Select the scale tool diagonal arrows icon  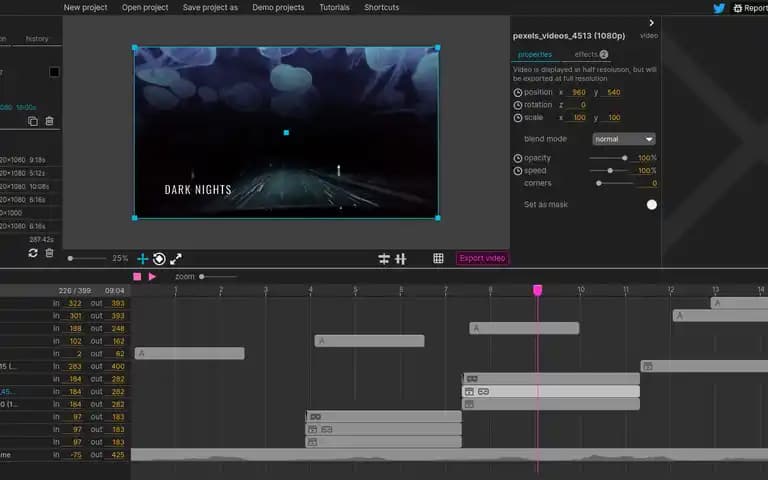coord(176,259)
